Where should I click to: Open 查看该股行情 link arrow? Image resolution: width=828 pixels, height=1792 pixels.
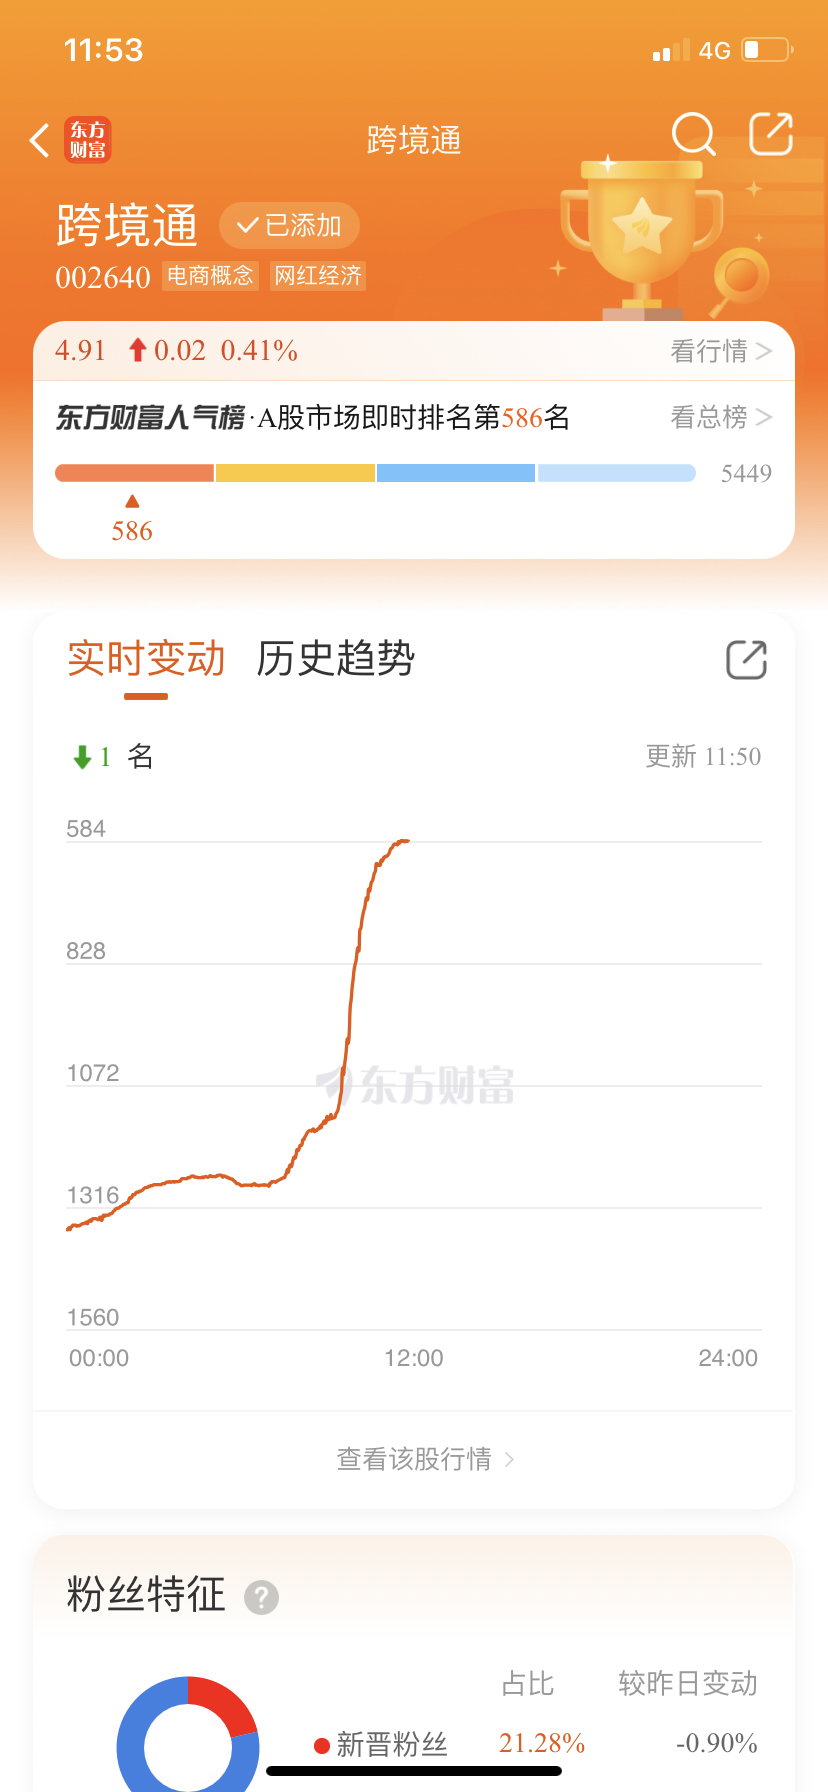(509, 1460)
